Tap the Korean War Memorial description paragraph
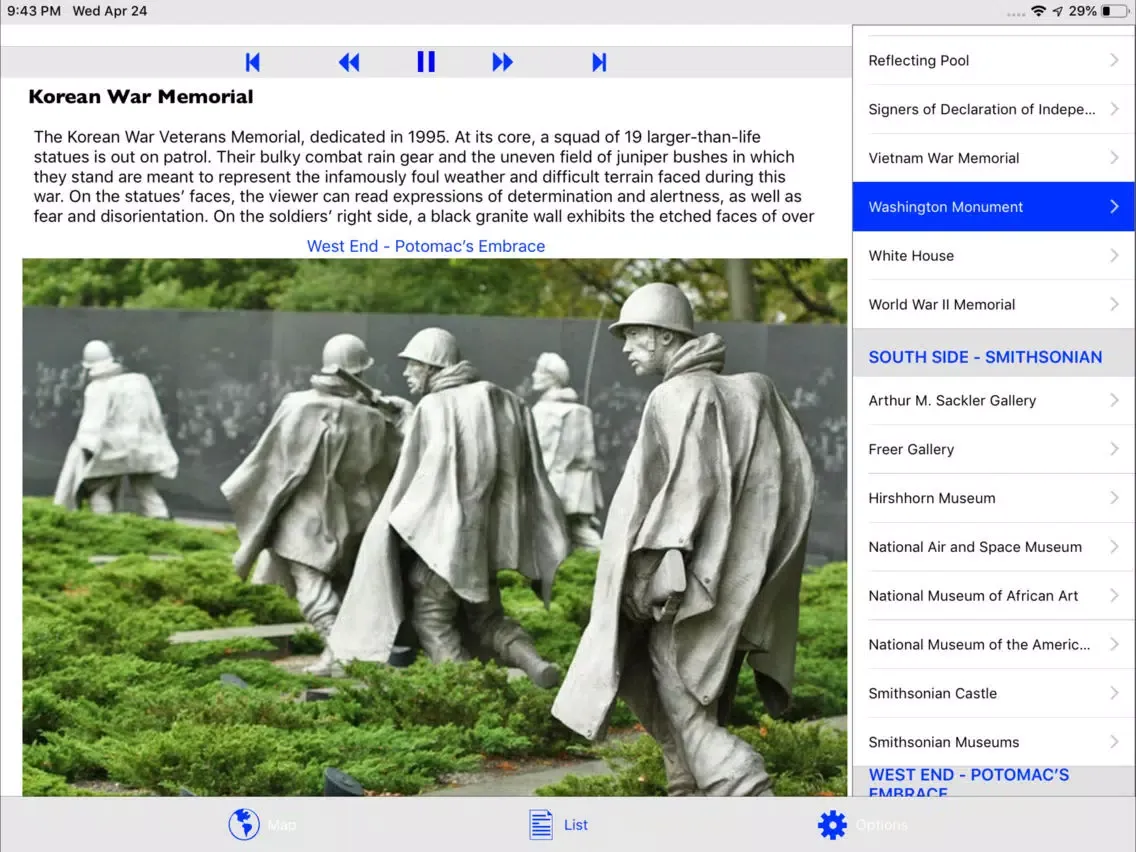The width and height of the screenshot is (1136, 852). point(424,177)
